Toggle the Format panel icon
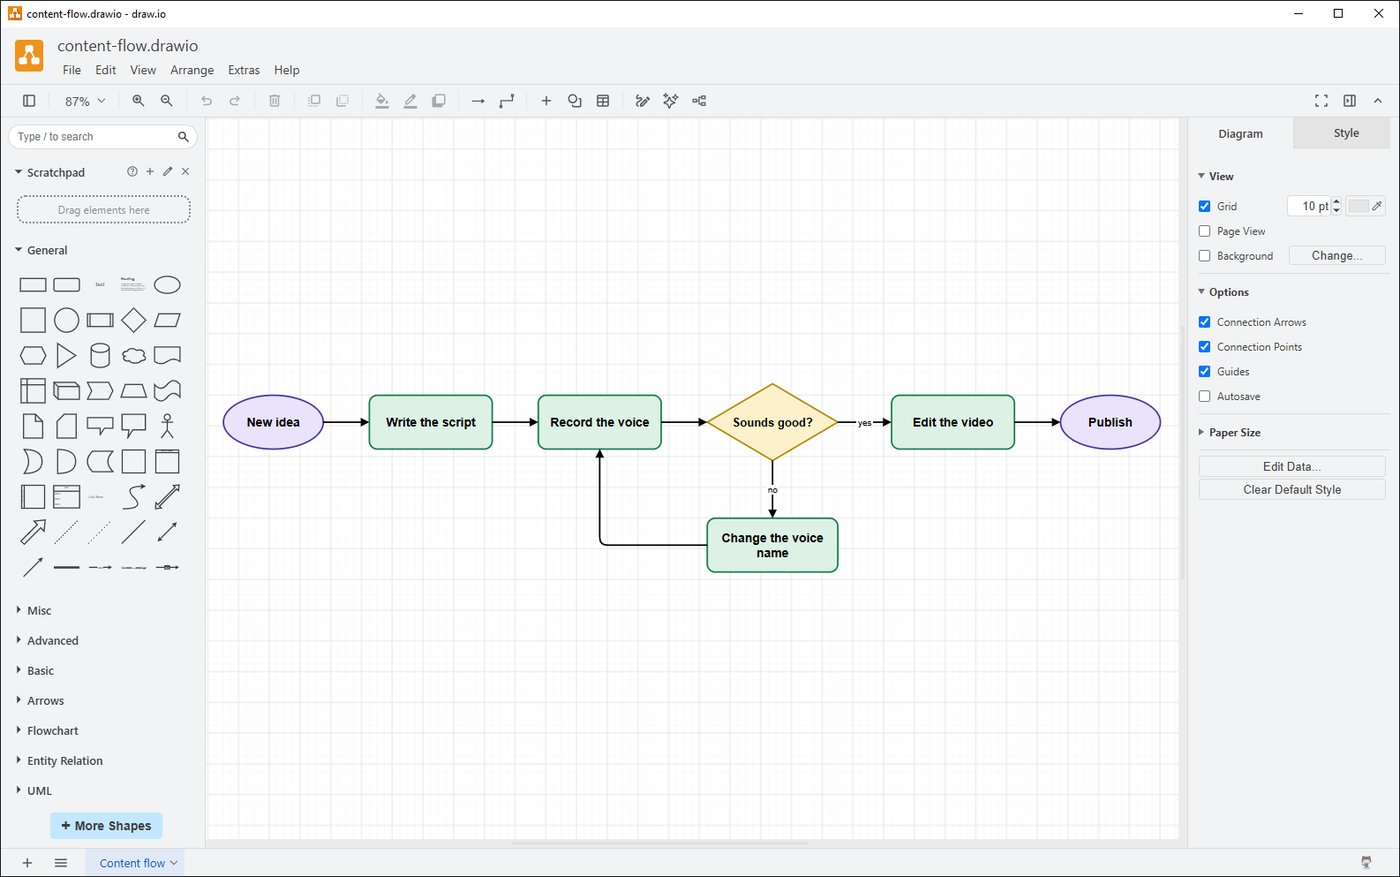This screenshot has height=877, width=1400. click(1350, 101)
